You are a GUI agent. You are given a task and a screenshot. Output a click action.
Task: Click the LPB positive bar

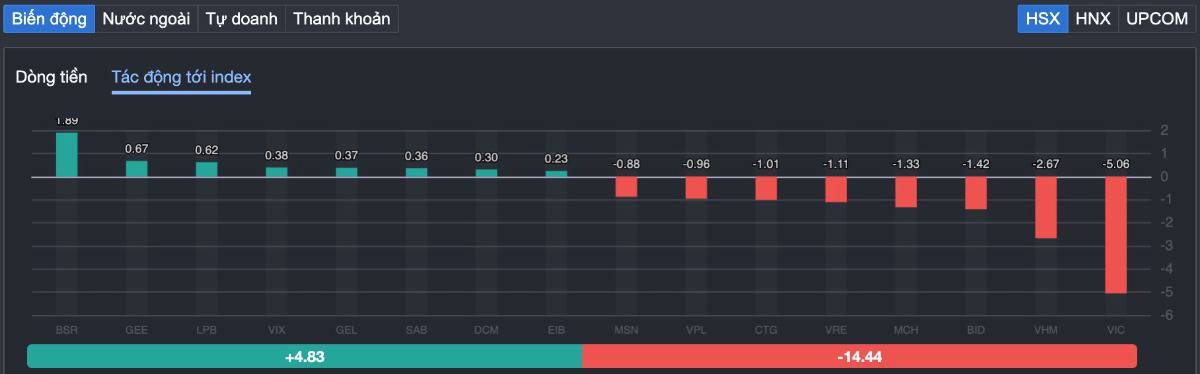(x=207, y=169)
